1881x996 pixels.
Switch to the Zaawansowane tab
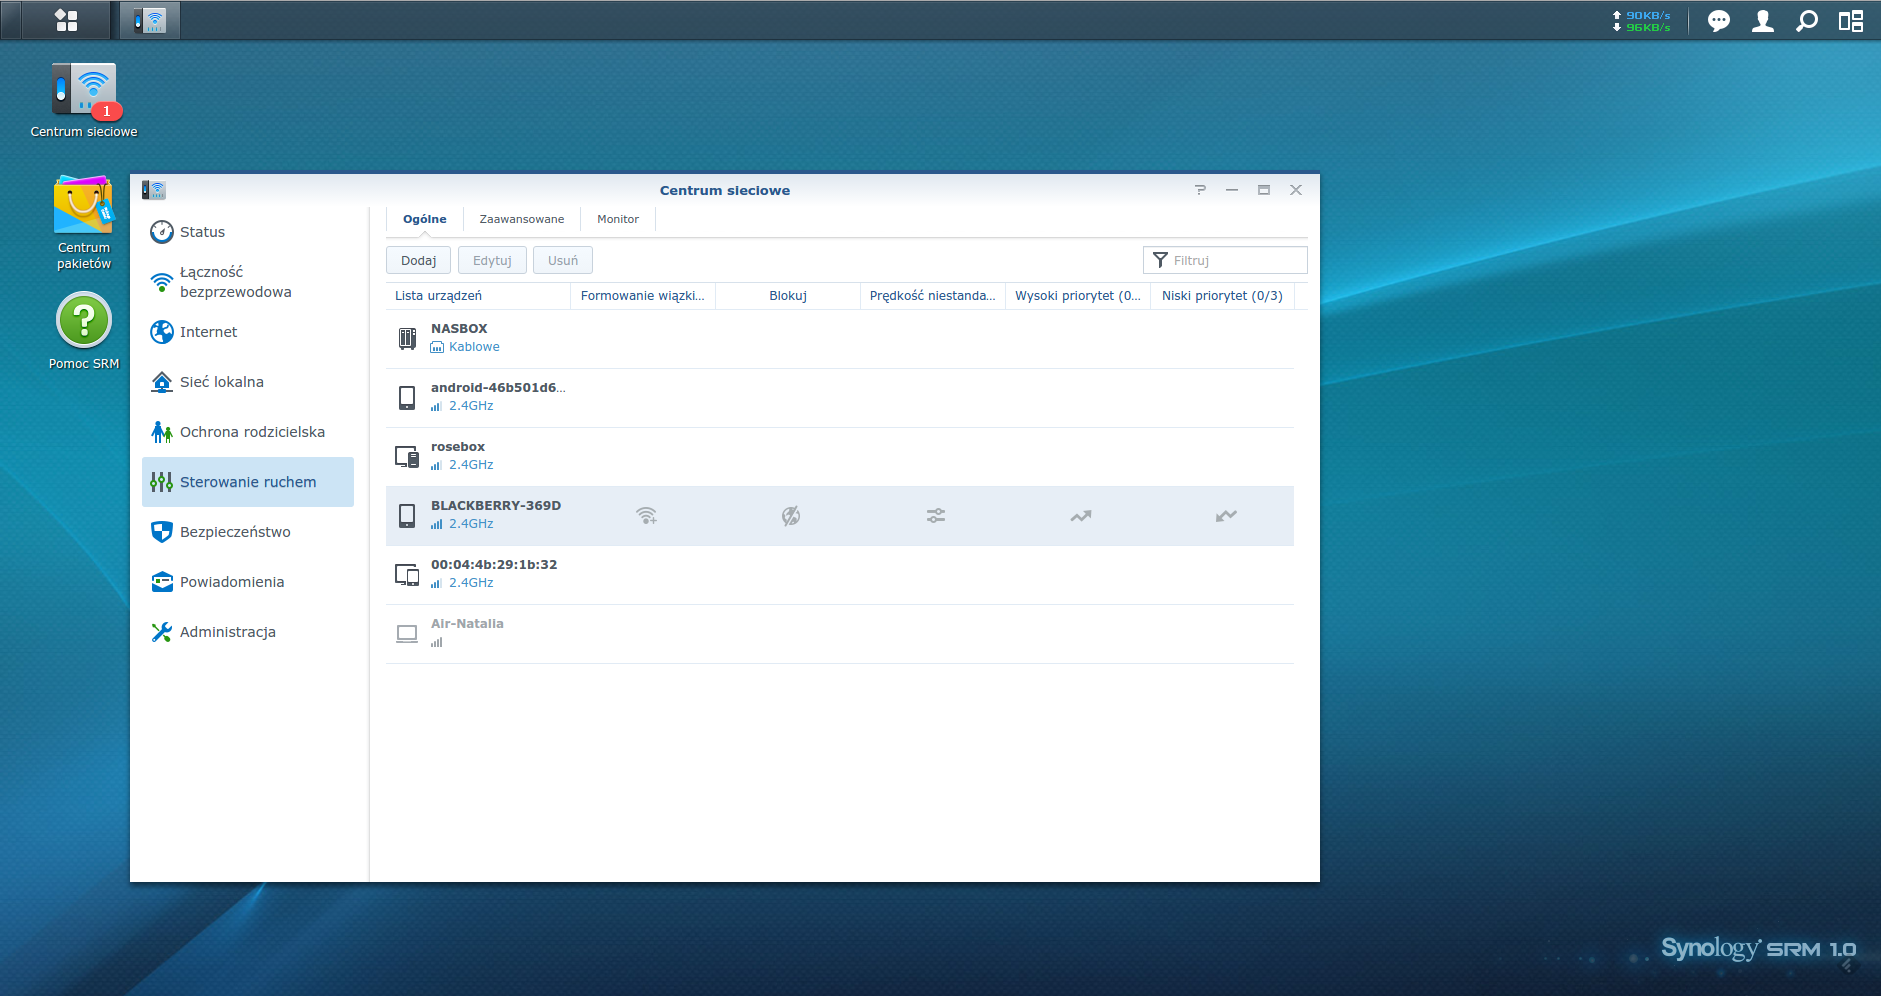[x=521, y=219]
